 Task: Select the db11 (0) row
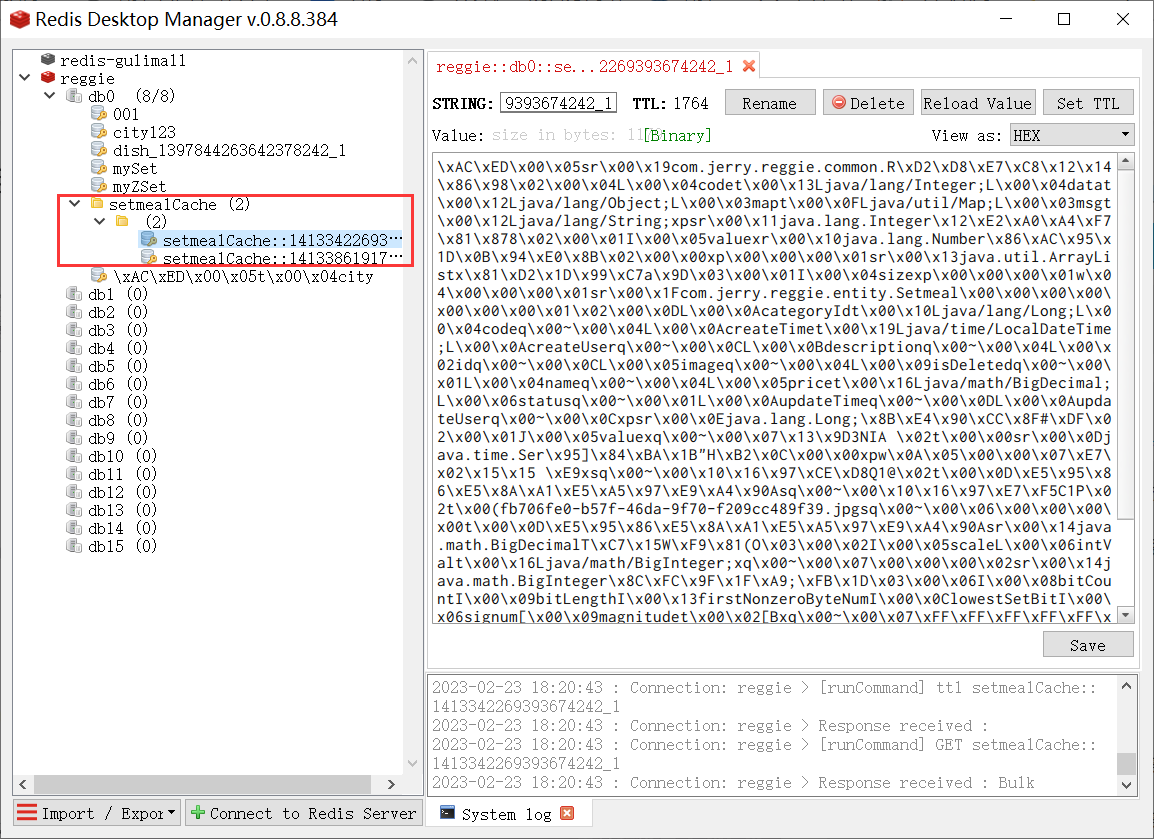pos(113,474)
